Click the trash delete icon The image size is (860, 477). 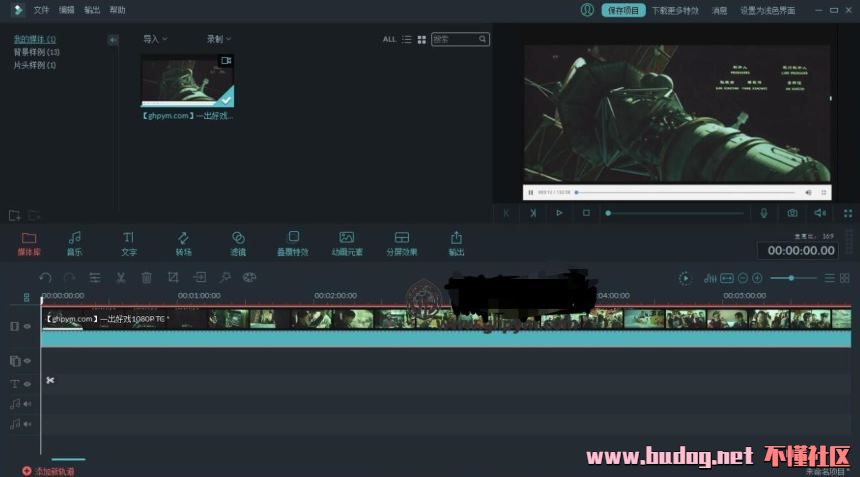point(146,277)
